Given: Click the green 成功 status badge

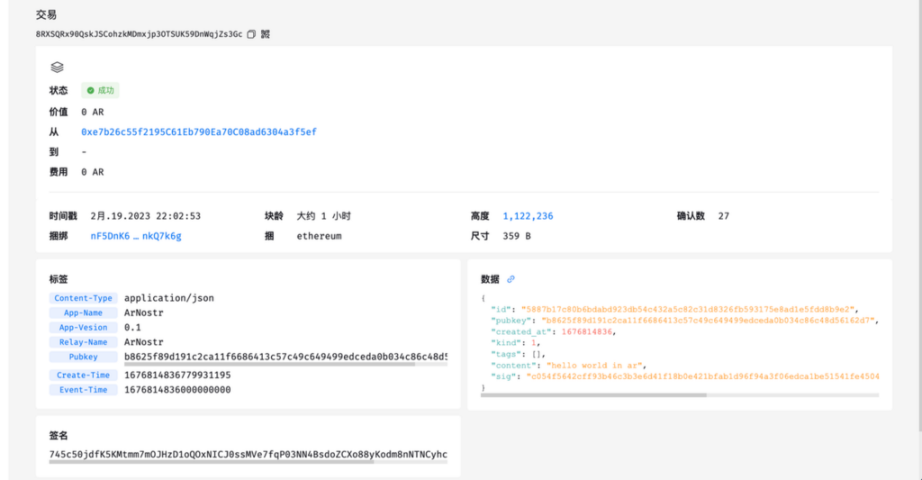Looking at the screenshot, I should click(x=100, y=91).
